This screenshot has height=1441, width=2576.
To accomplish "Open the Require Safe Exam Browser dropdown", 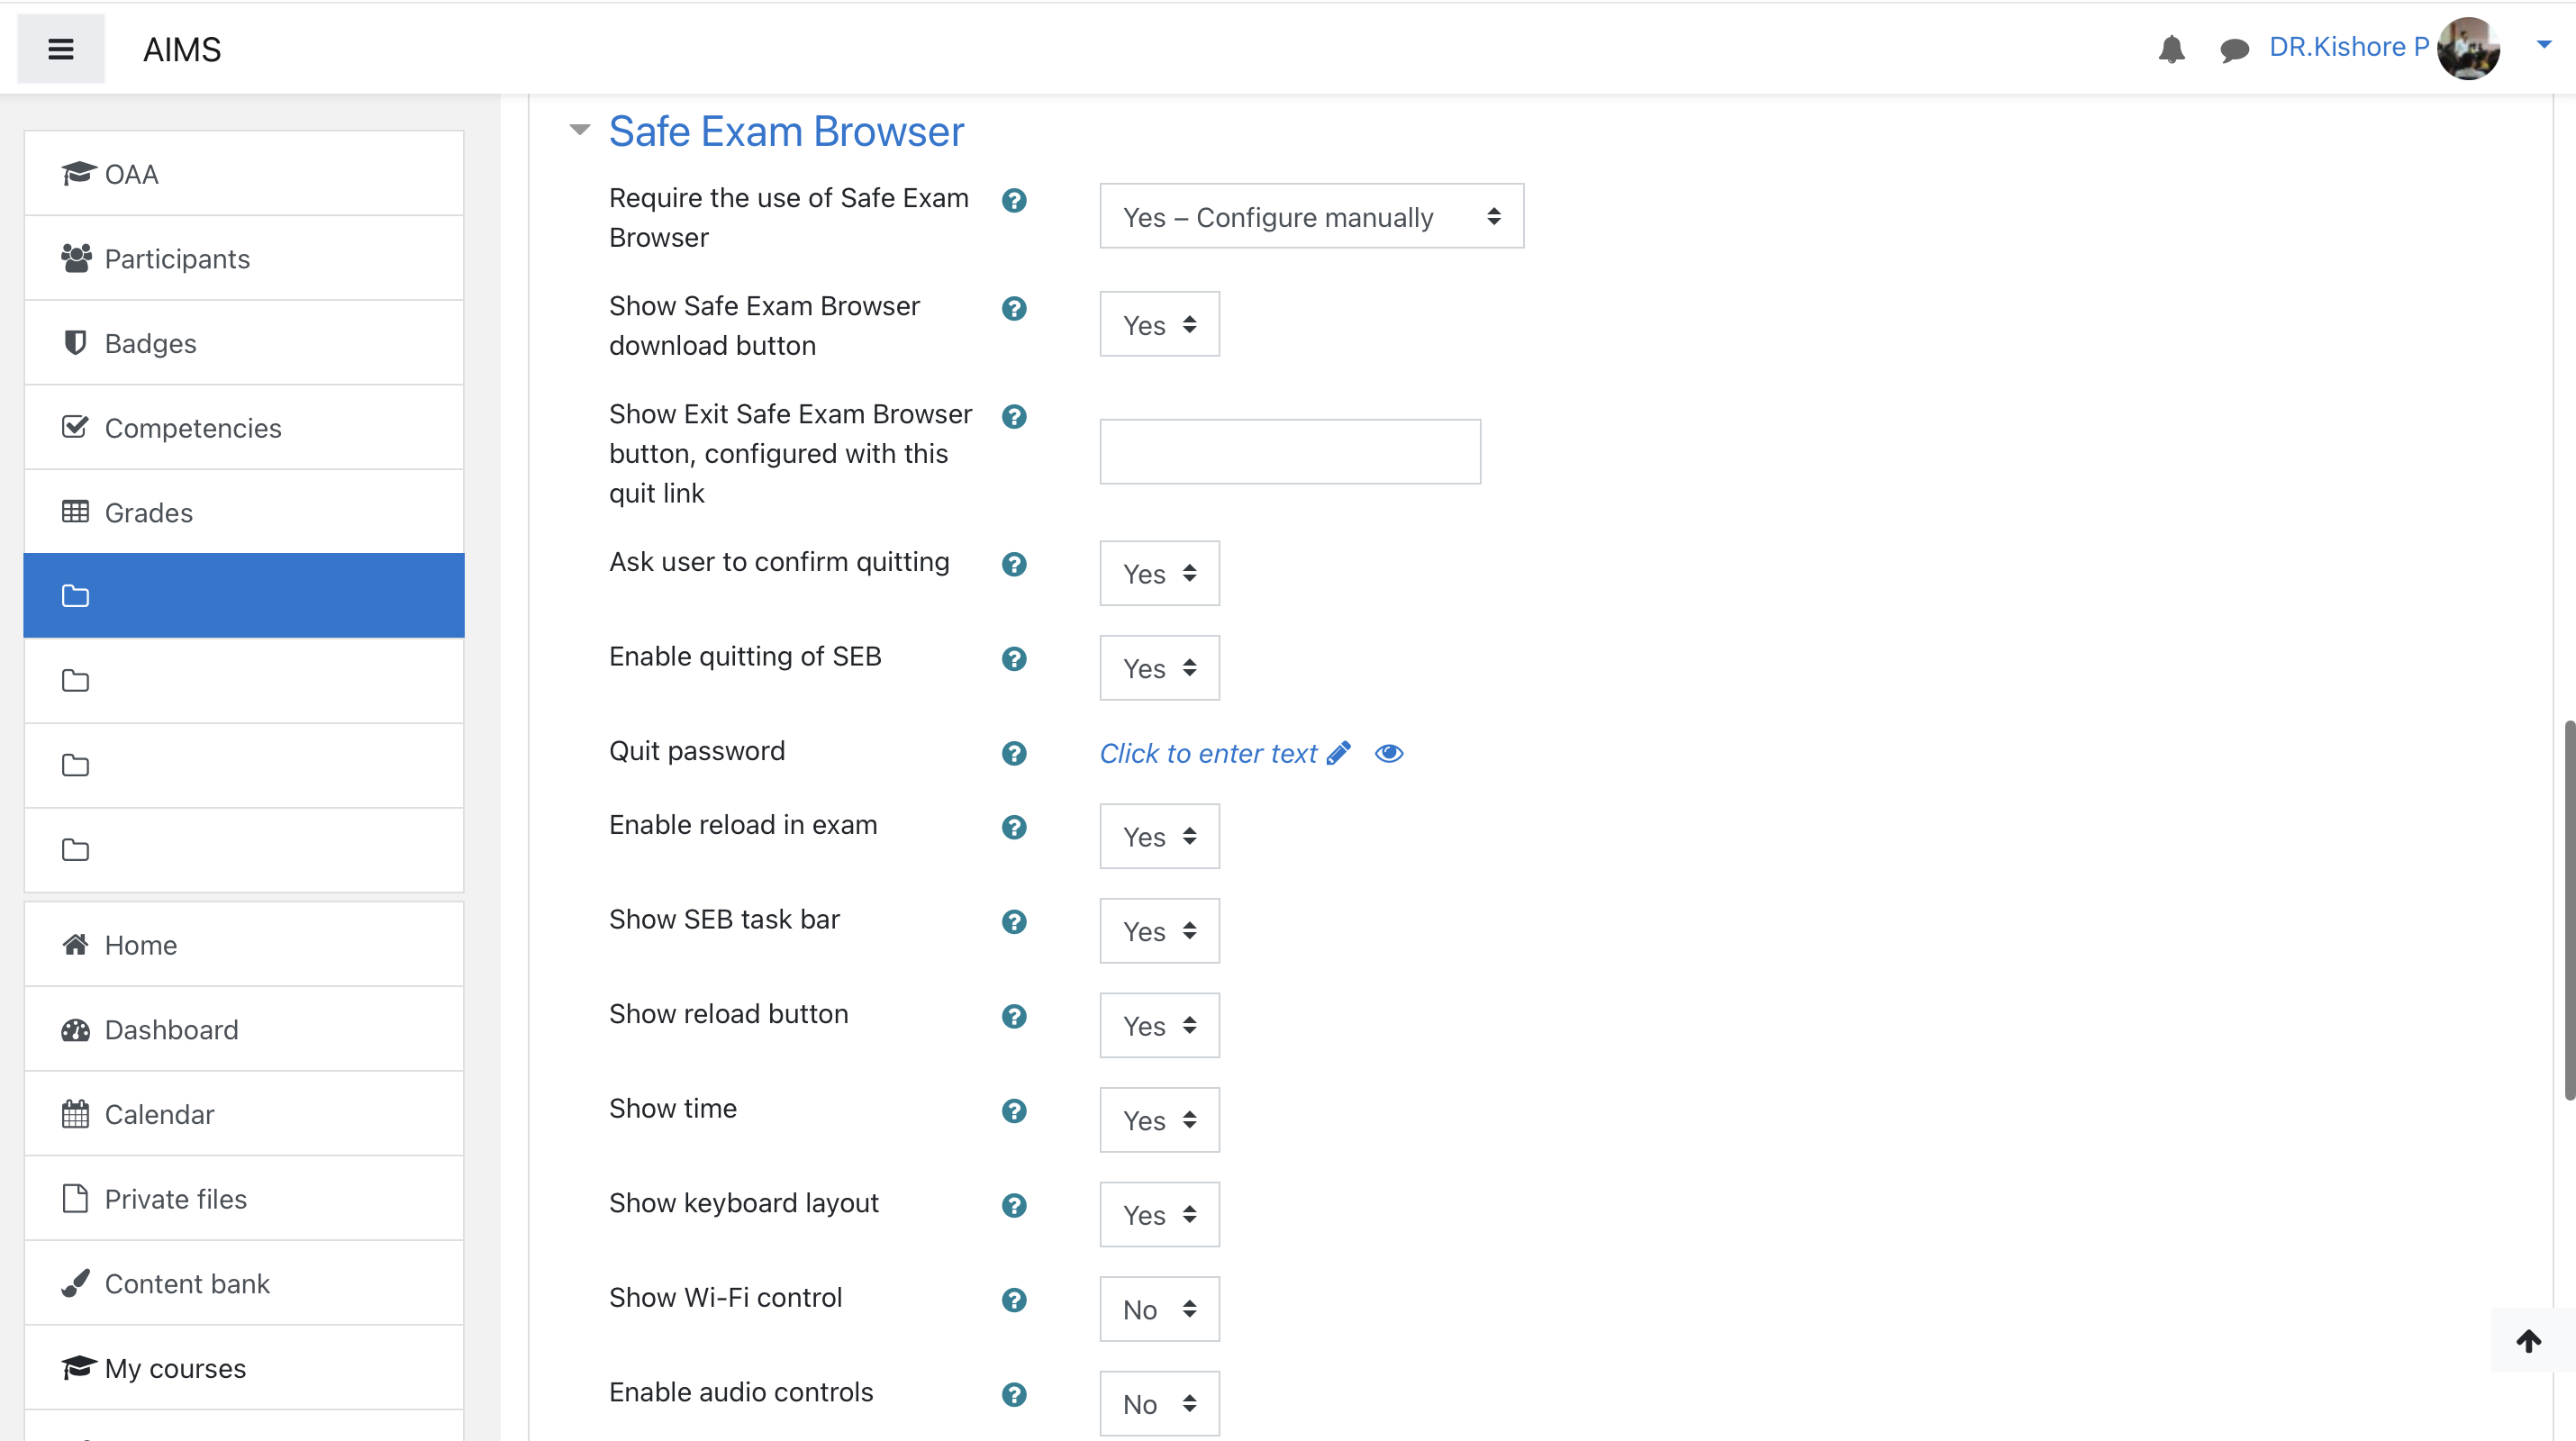I will pyautogui.click(x=1311, y=216).
